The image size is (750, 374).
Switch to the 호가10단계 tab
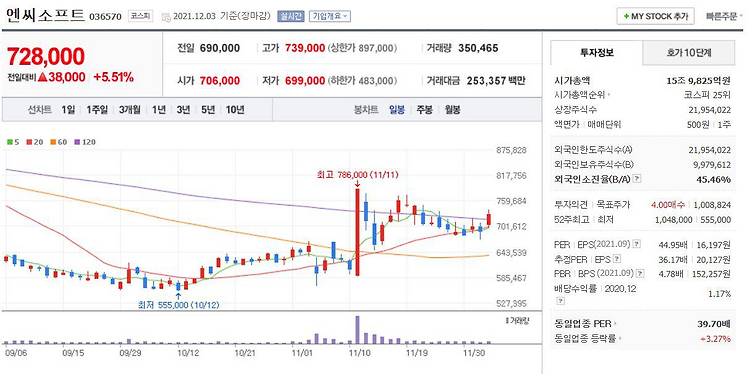[x=689, y=53]
